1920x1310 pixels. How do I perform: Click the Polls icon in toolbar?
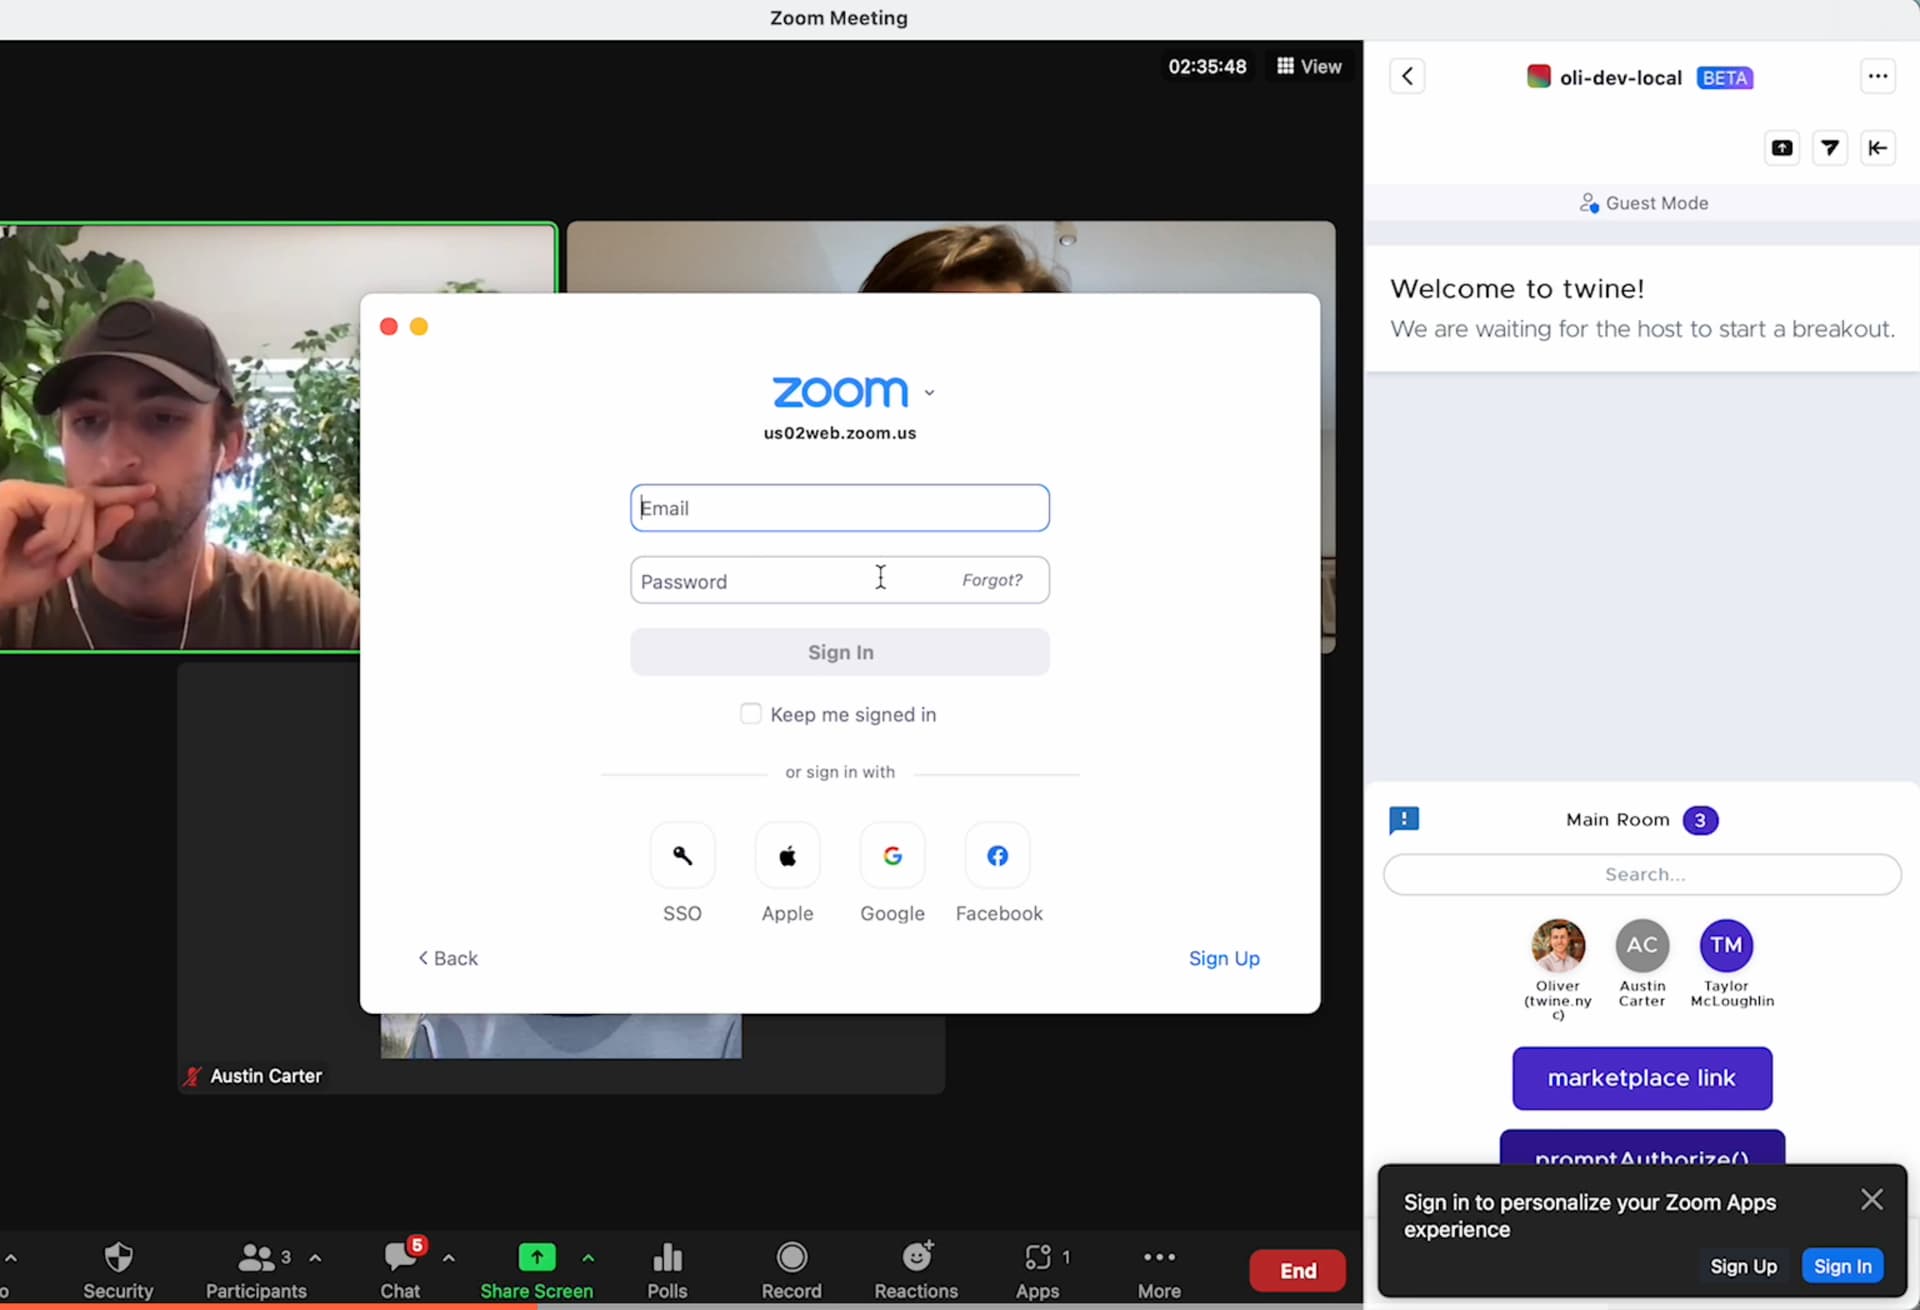[667, 1257]
